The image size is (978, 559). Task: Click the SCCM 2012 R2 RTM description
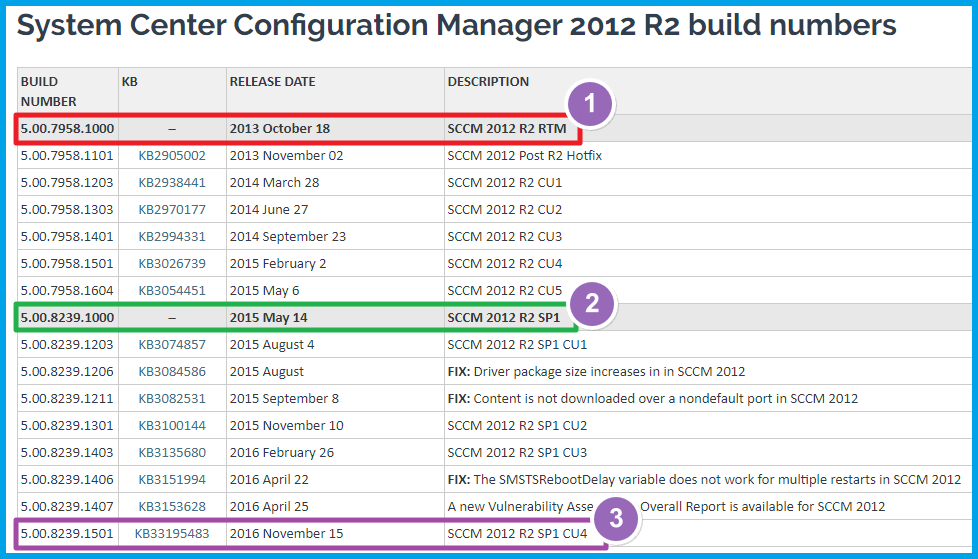(x=507, y=129)
